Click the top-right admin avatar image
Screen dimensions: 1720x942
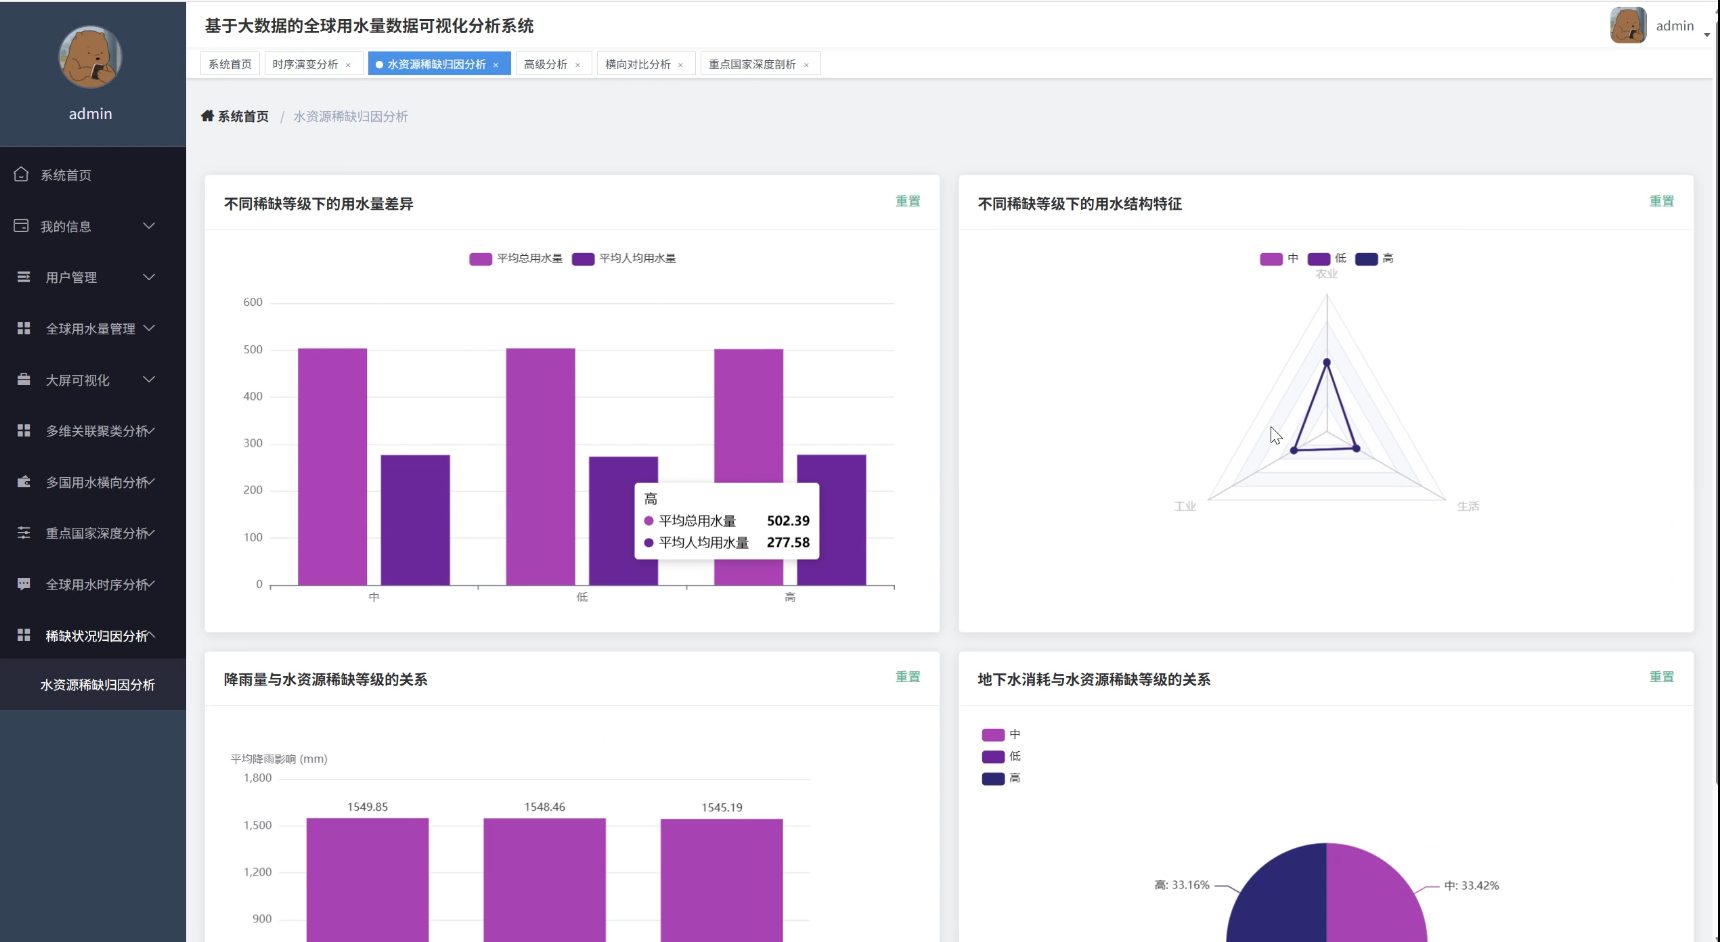(x=1628, y=25)
